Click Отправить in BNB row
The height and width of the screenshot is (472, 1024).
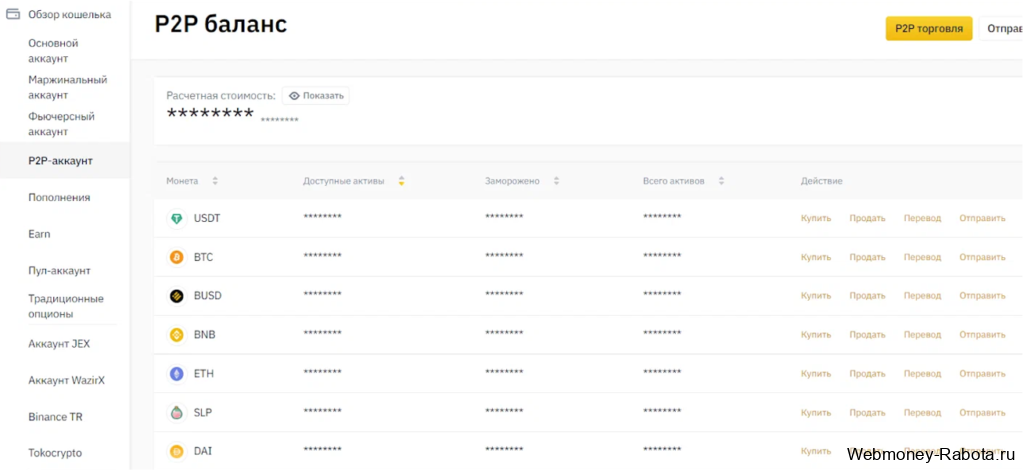982,334
